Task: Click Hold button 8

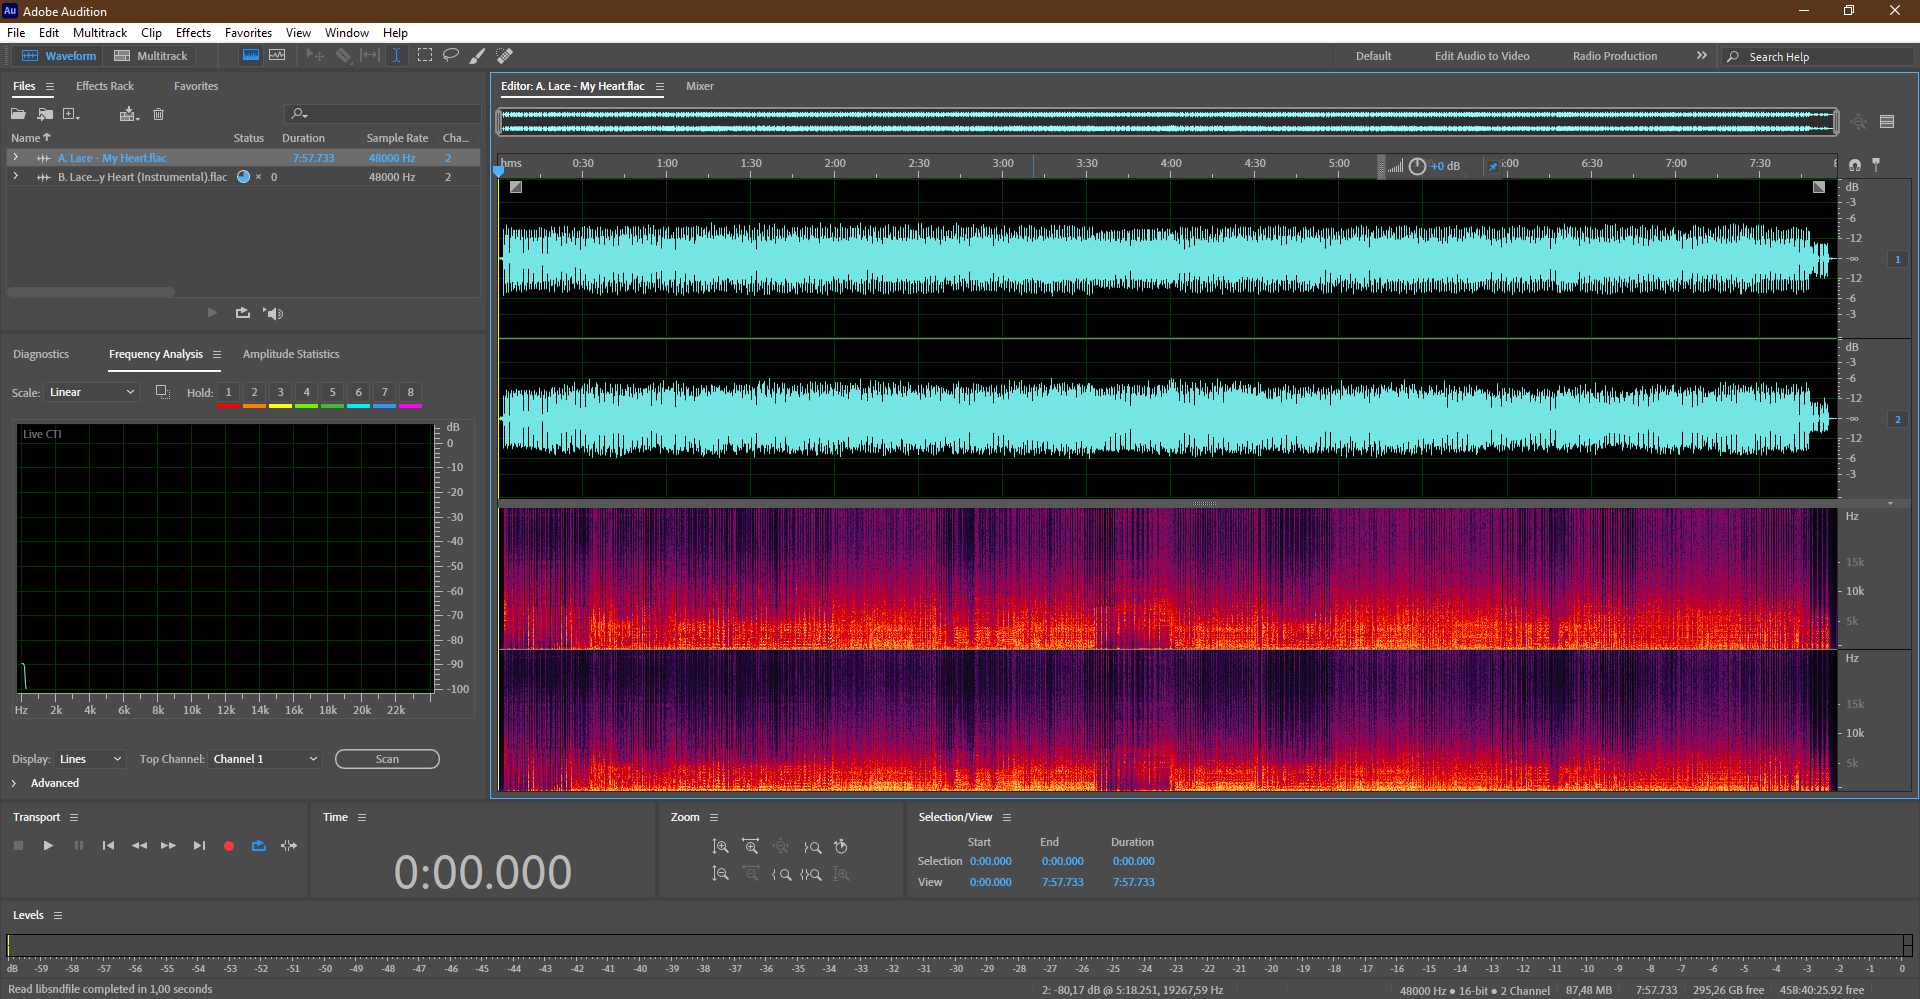Action: [411, 392]
